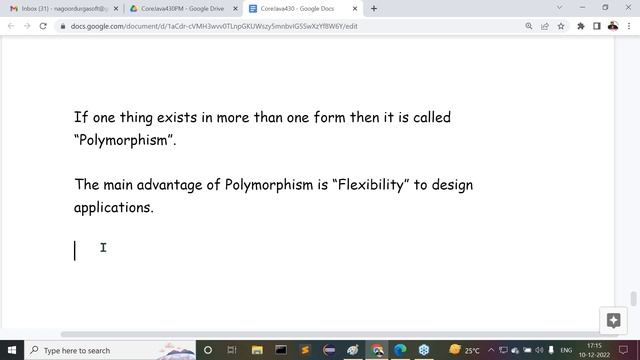Screen dimensions: 640x360
Task: Toggle the browser side panel
Action: [596, 26]
